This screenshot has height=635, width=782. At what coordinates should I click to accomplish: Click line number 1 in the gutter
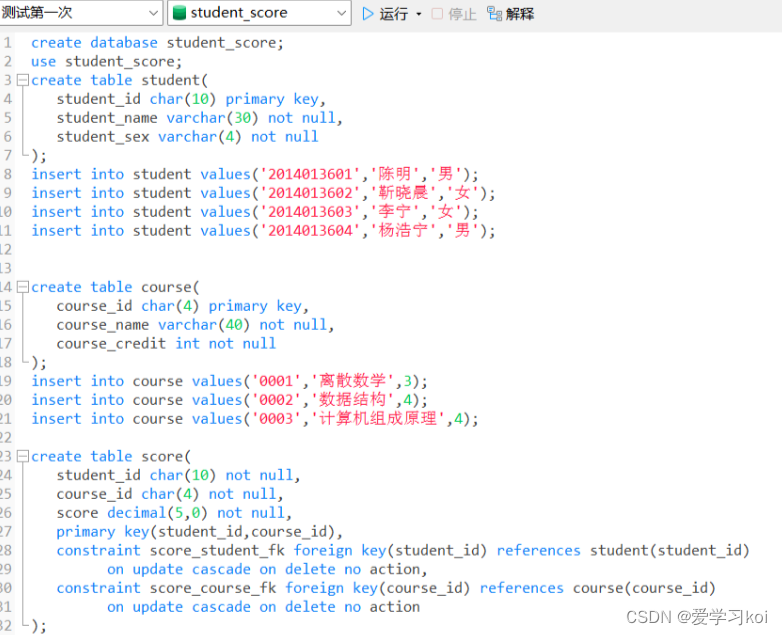(x=7, y=43)
